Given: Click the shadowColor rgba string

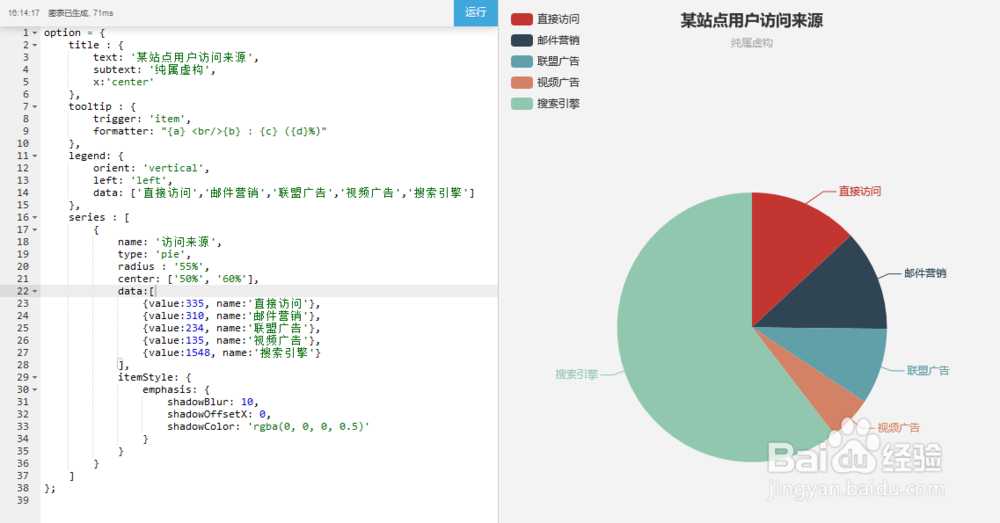Looking at the screenshot, I should [309, 427].
